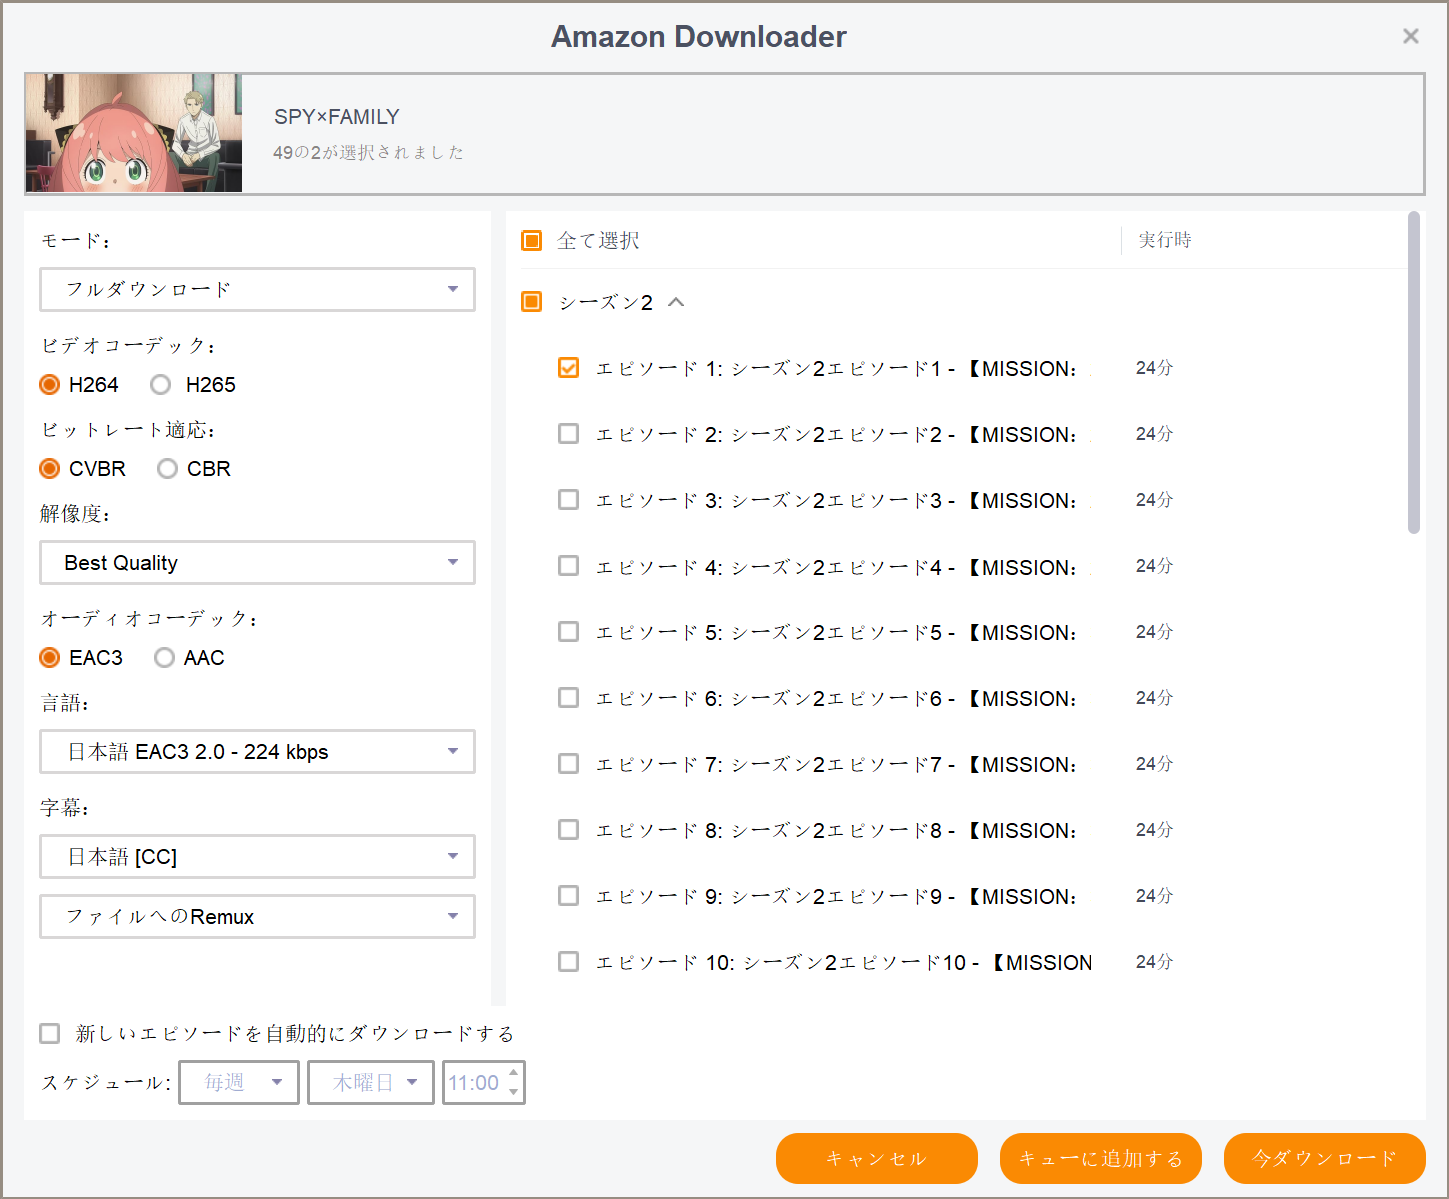Toggle the 全て選択 checkbox

532,241
